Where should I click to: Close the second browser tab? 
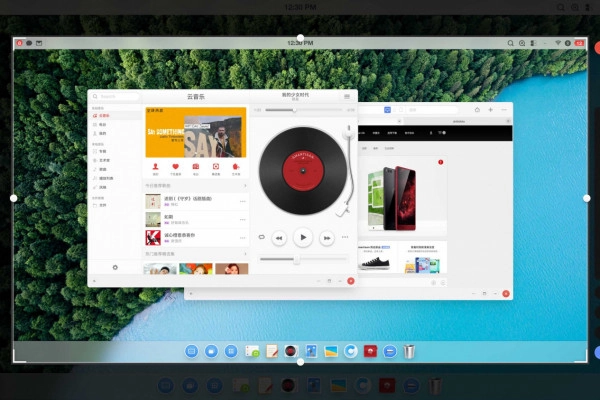pos(508,121)
